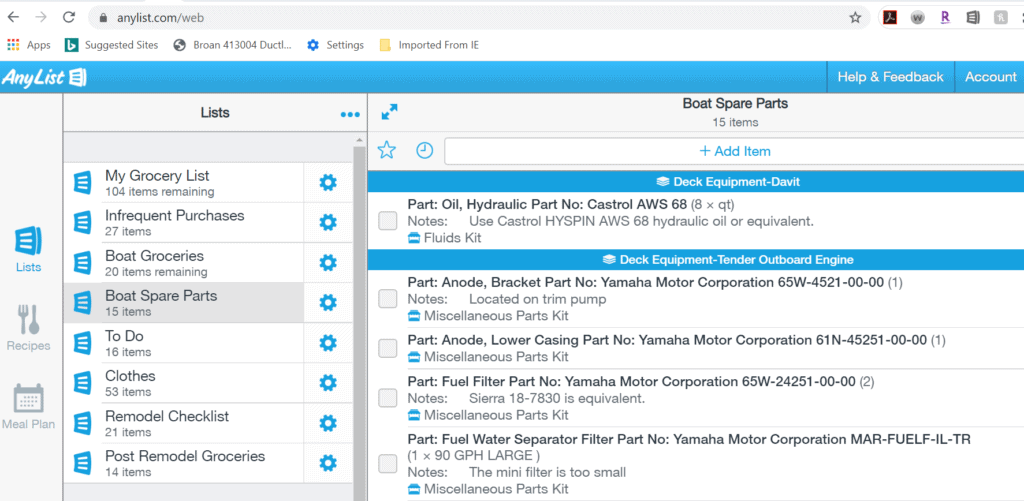Open the purple R browser extension
Screen dimensions: 1024x501
(x=945, y=18)
